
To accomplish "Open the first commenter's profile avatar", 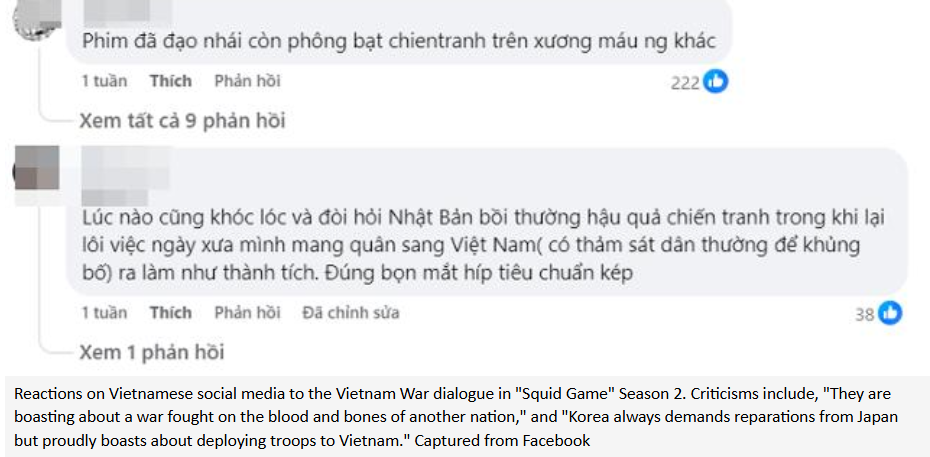I will pyautogui.click(x=37, y=18).
